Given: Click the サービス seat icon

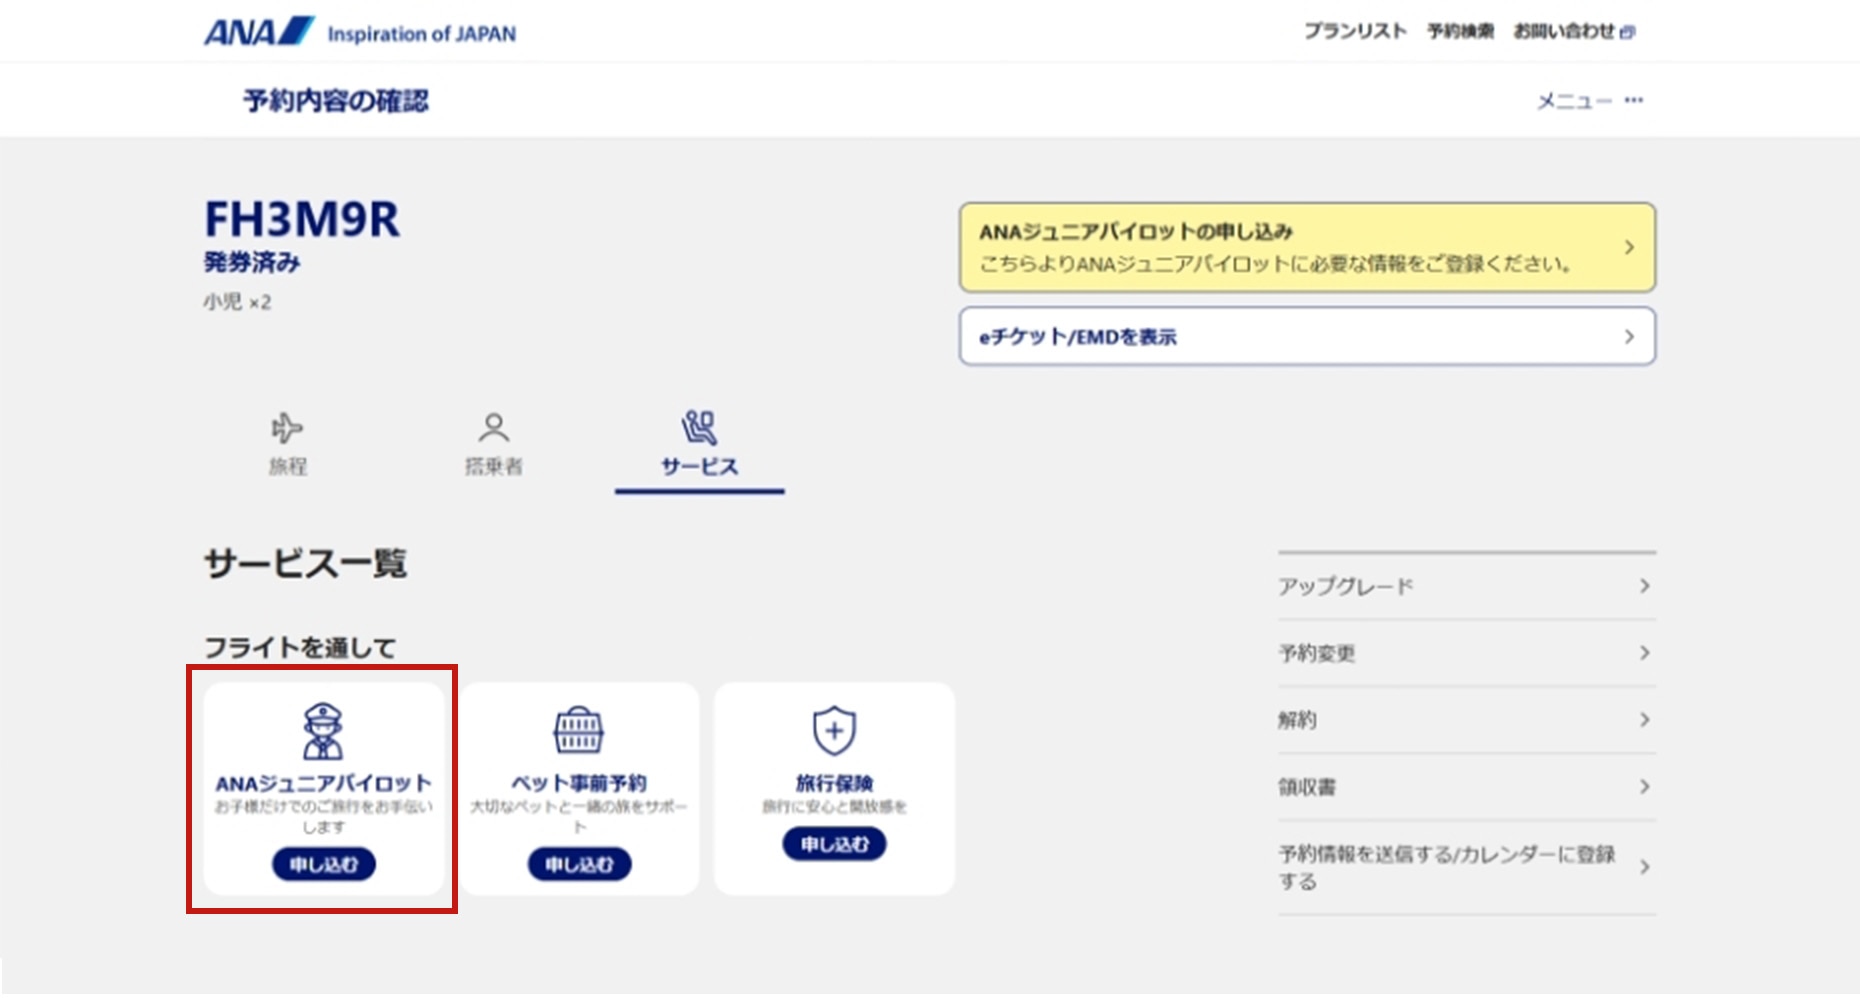Looking at the screenshot, I should coord(699,428).
